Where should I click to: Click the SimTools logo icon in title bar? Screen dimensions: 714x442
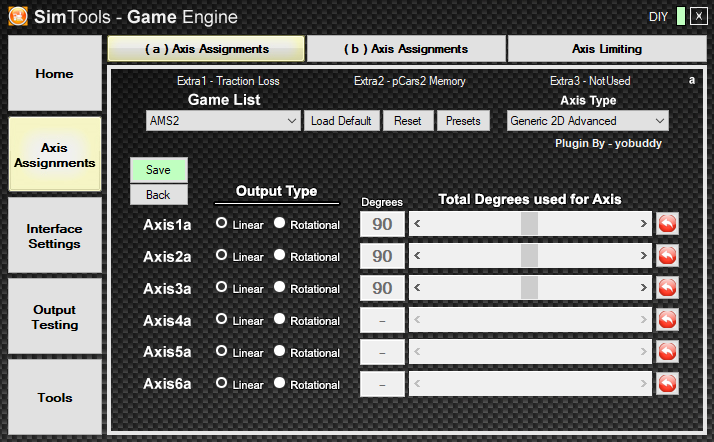point(17,16)
